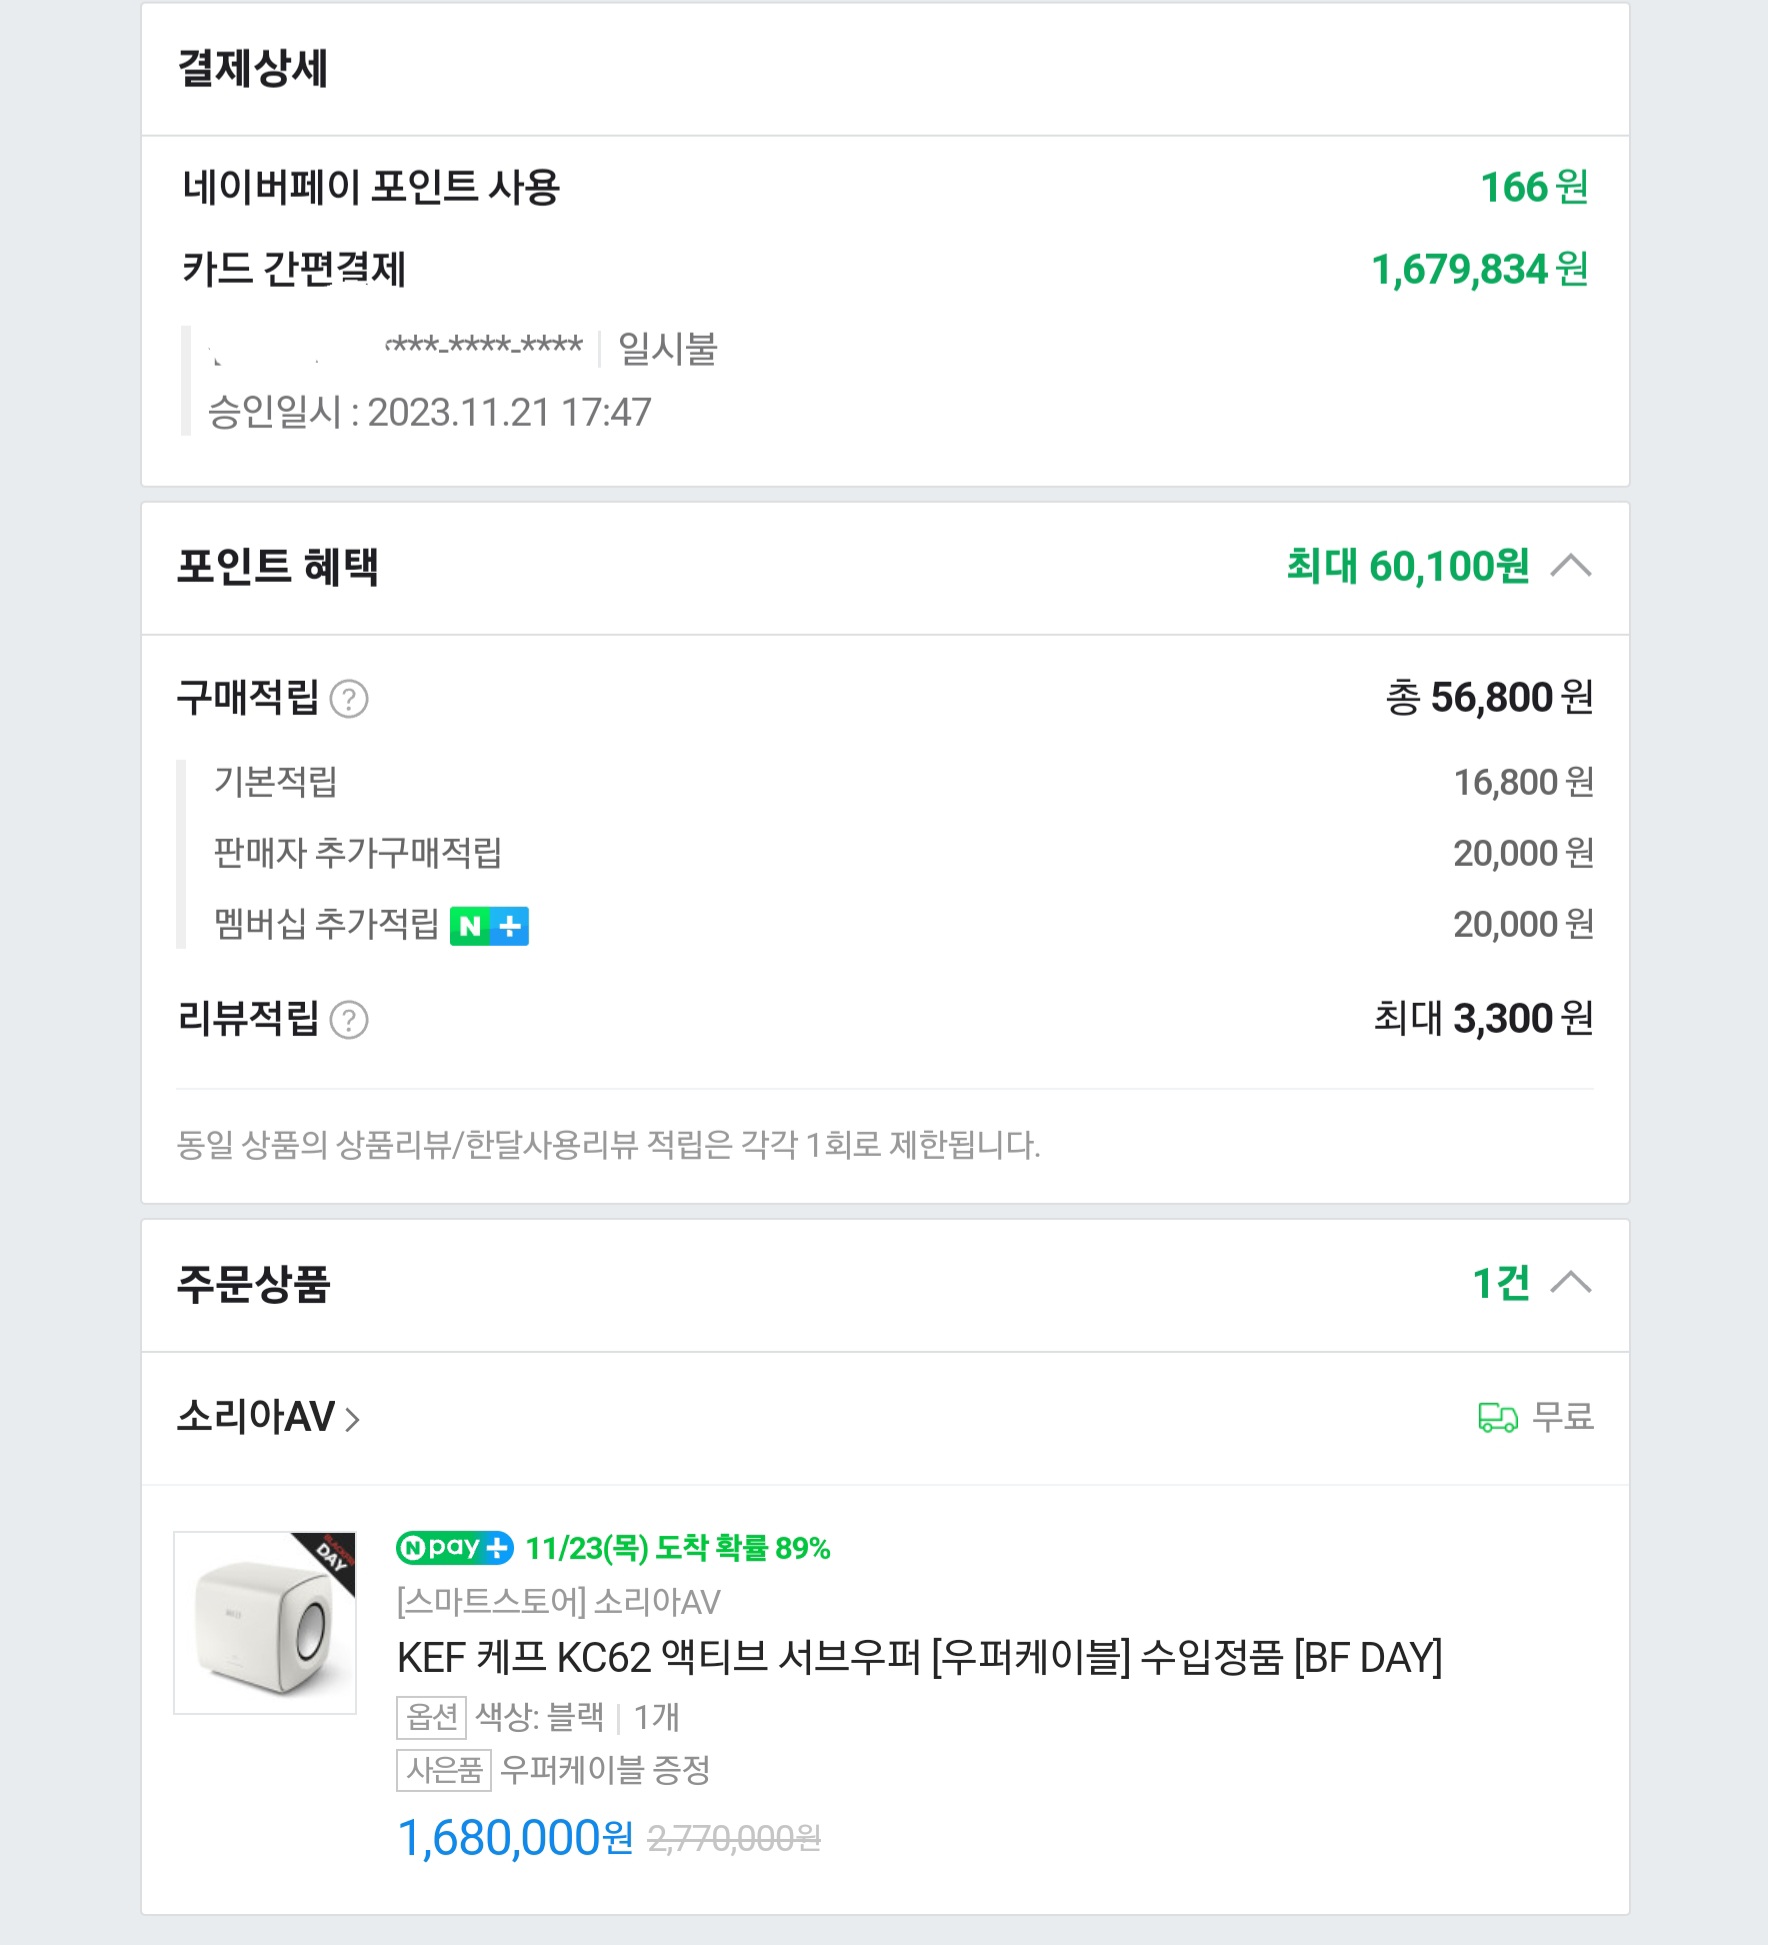The width and height of the screenshot is (1768, 1945).
Task: Collapse the 주문상품 section chevron
Action: (1570, 1283)
